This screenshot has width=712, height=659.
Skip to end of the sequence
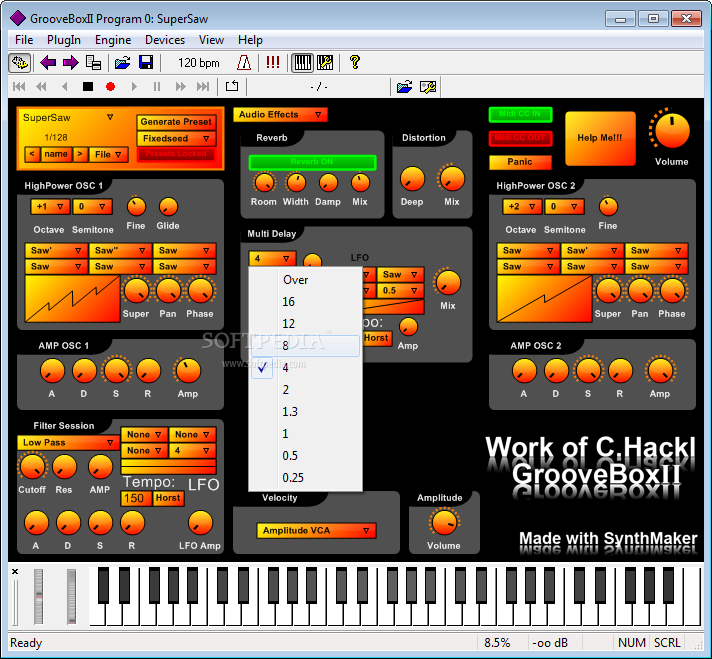pos(203,86)
